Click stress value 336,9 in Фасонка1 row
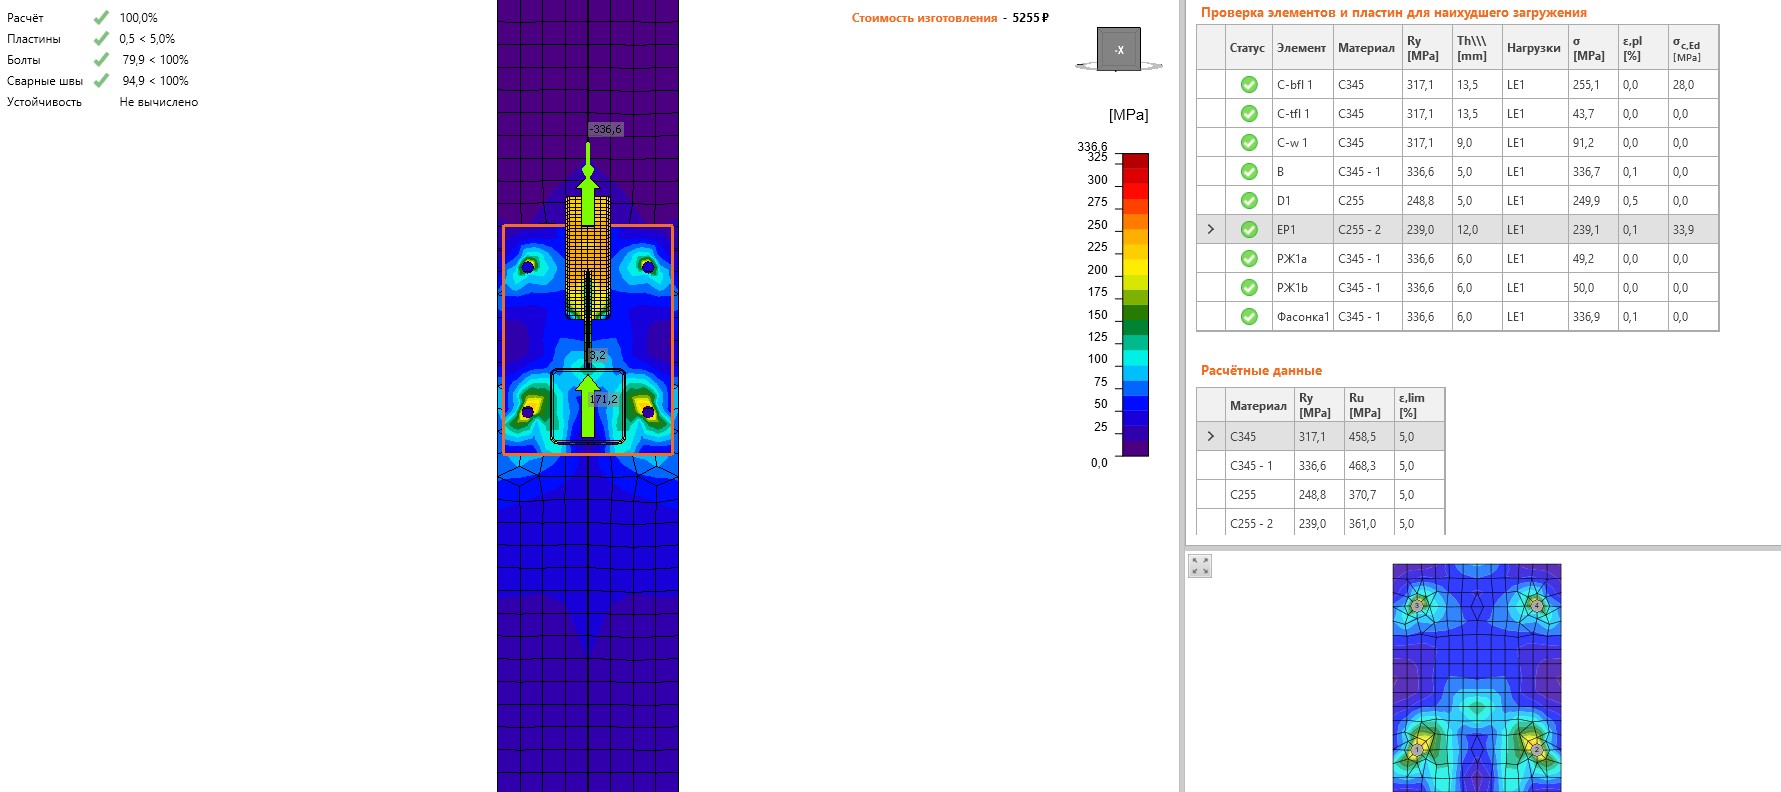 [1586, 317]
